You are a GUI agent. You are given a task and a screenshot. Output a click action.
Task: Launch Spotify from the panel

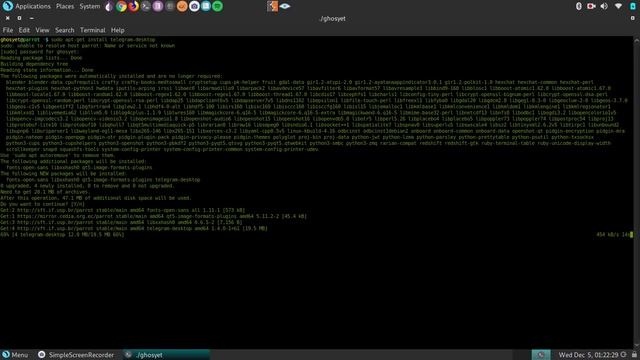tap(218, 6)
